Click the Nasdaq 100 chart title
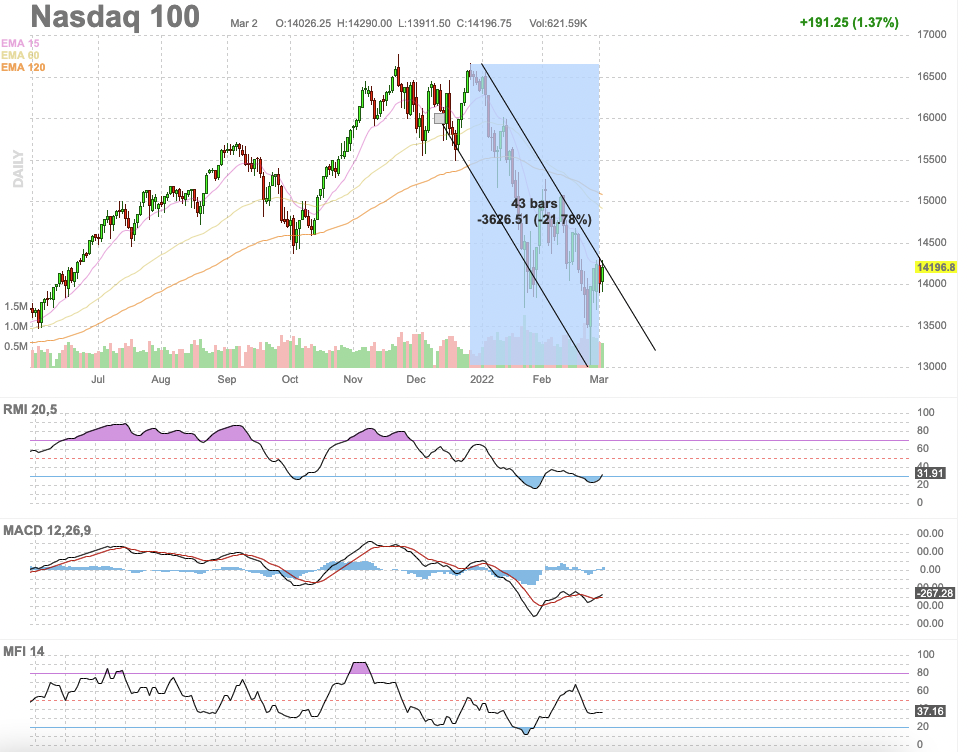The image size is (968, 752). click(115, 17)
